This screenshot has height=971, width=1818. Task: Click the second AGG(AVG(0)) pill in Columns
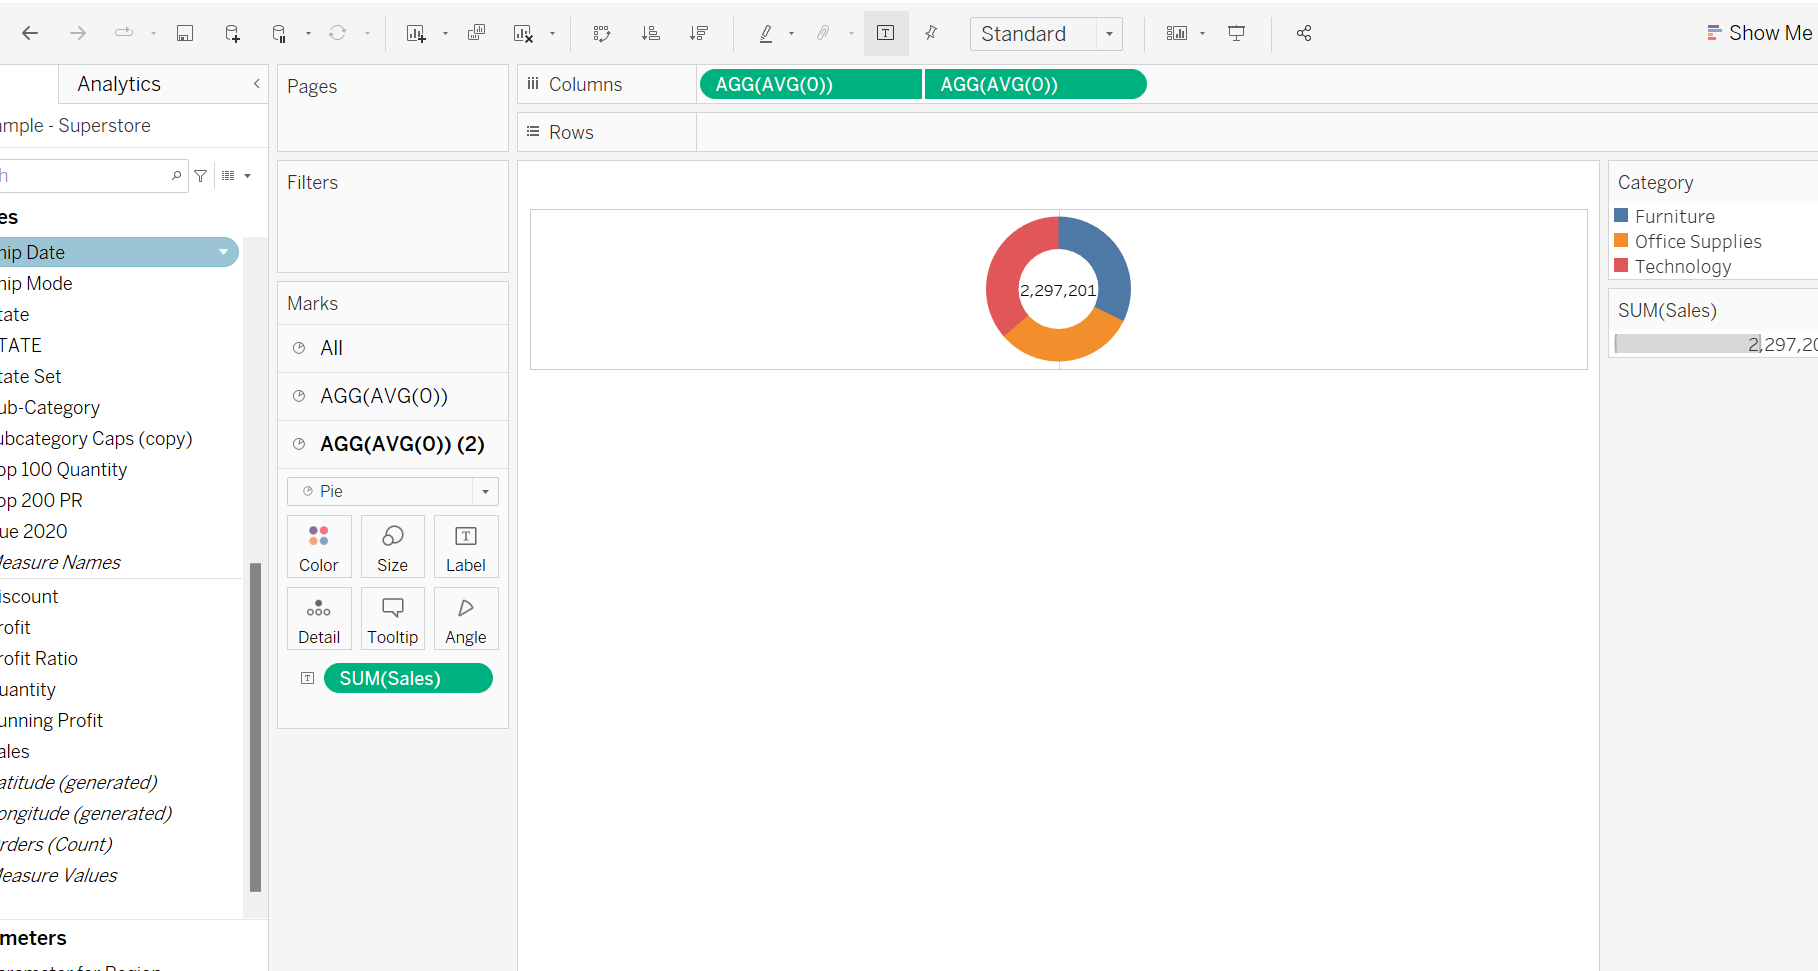point(1036,85)
